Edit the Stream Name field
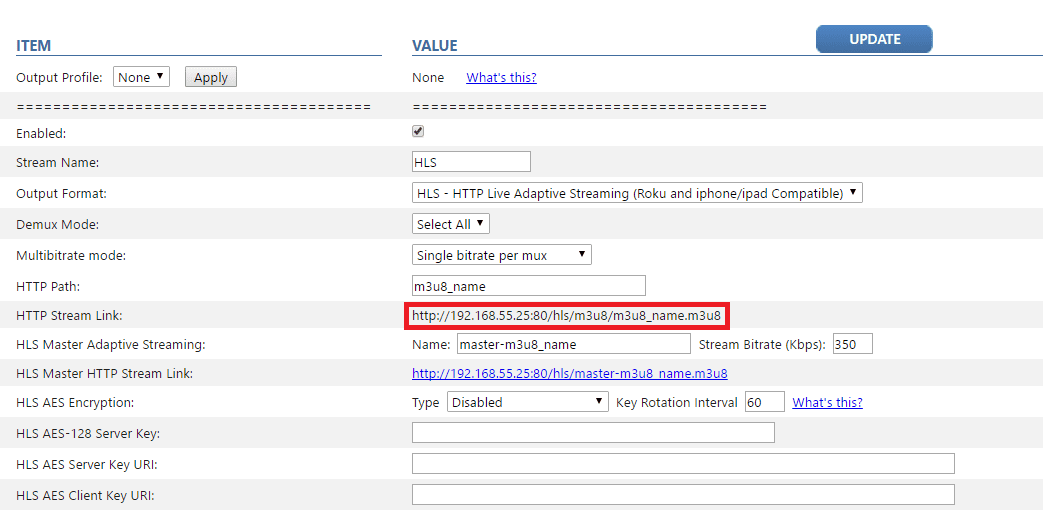Image resolution: width=1043 pixels, height=519 pixels. tap(472, 162)
